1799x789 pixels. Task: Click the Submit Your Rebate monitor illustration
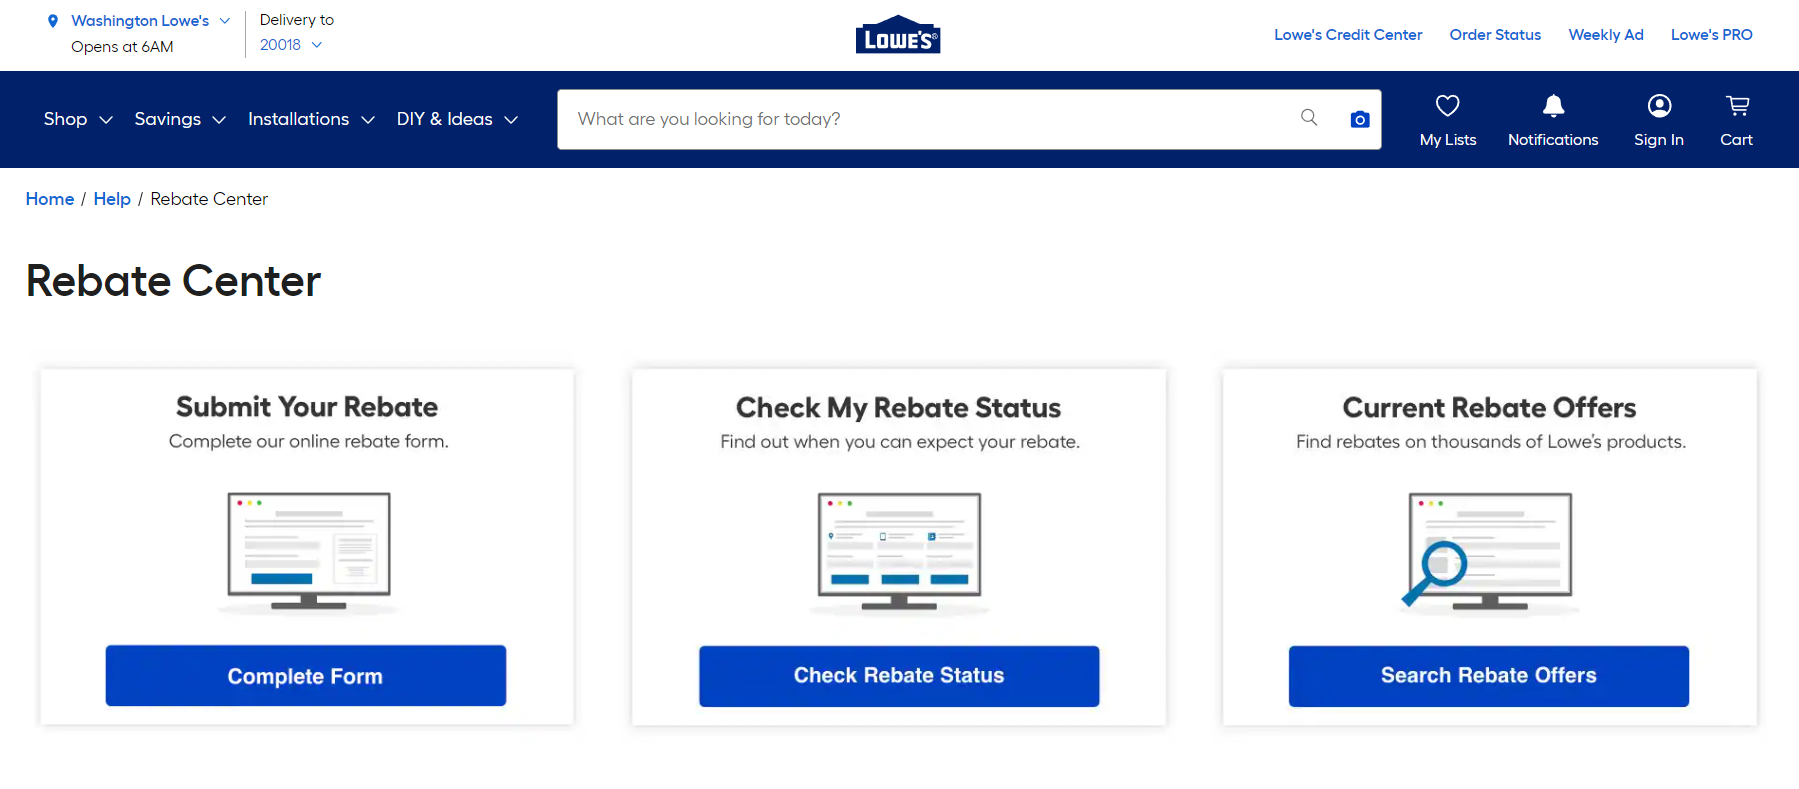308,552
